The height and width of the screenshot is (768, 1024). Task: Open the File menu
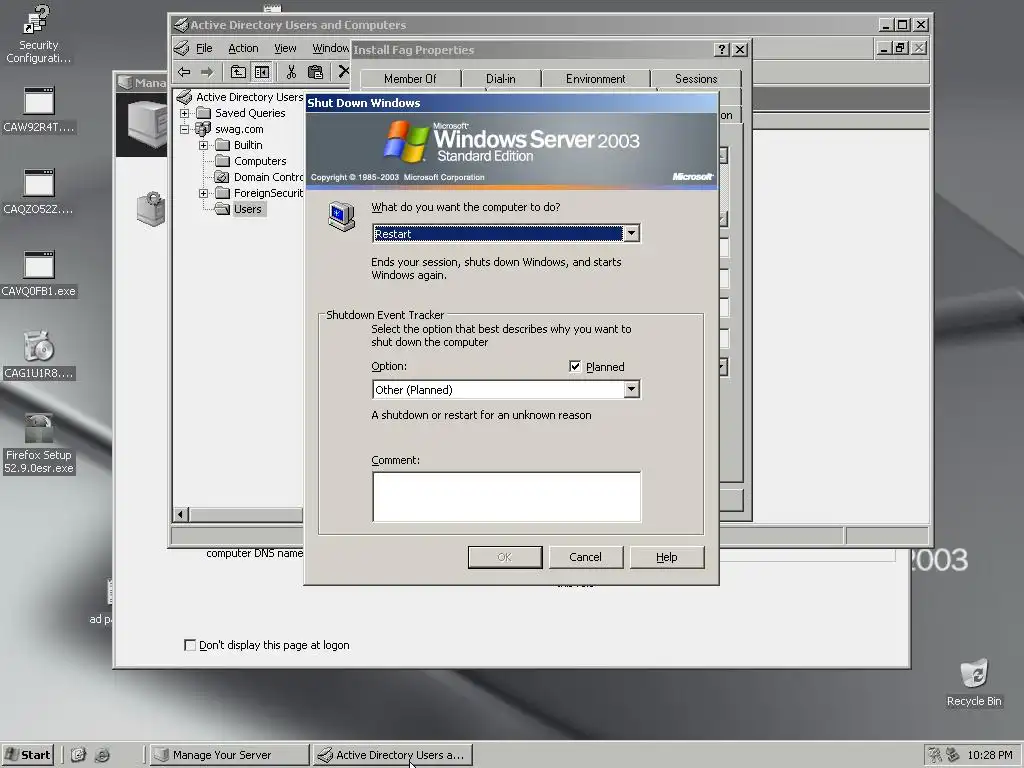pyautogui.click(x=204, y=48)
